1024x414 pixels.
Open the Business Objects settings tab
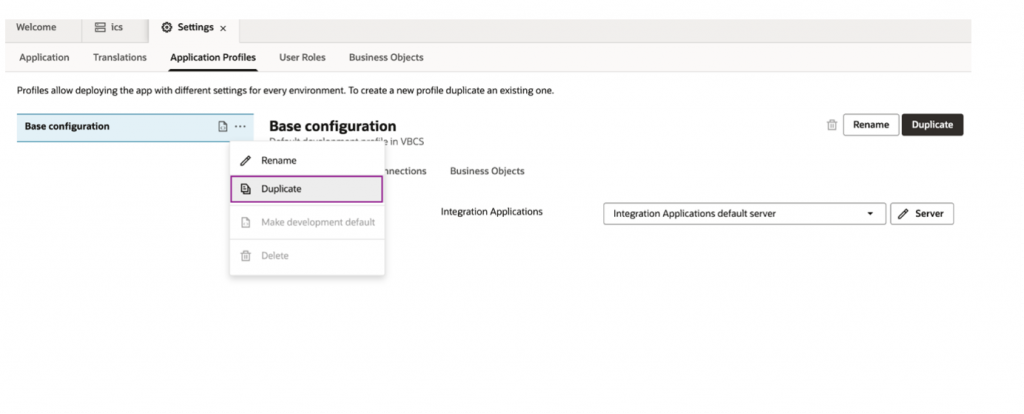386,57
